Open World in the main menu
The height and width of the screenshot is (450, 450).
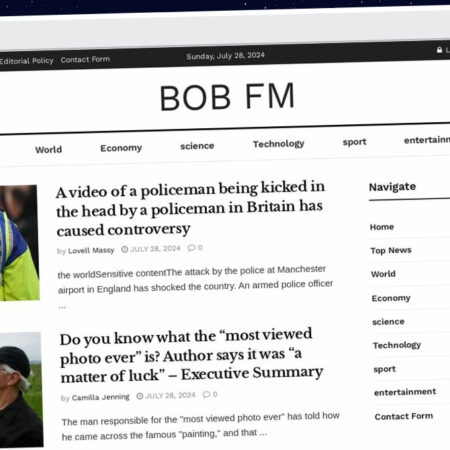pyautogui.click(x=49, y=149)
